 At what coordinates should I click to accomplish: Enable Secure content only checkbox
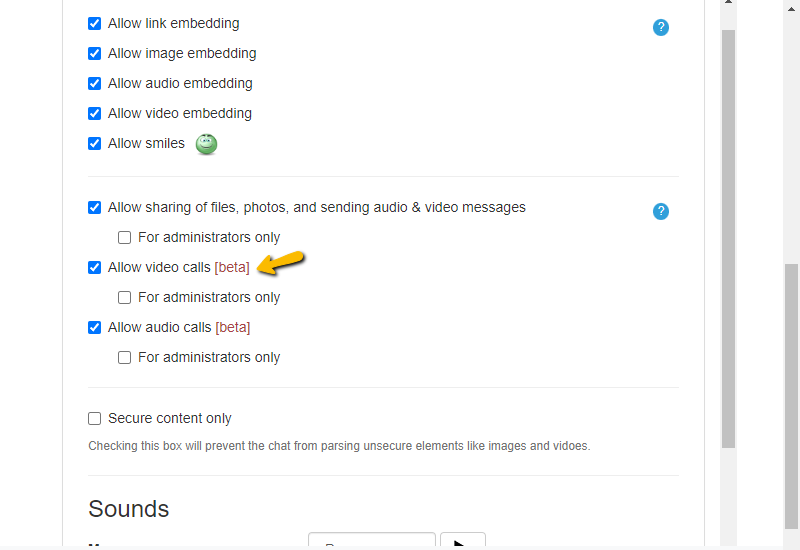pyautogui.click(x=94, y=418)
